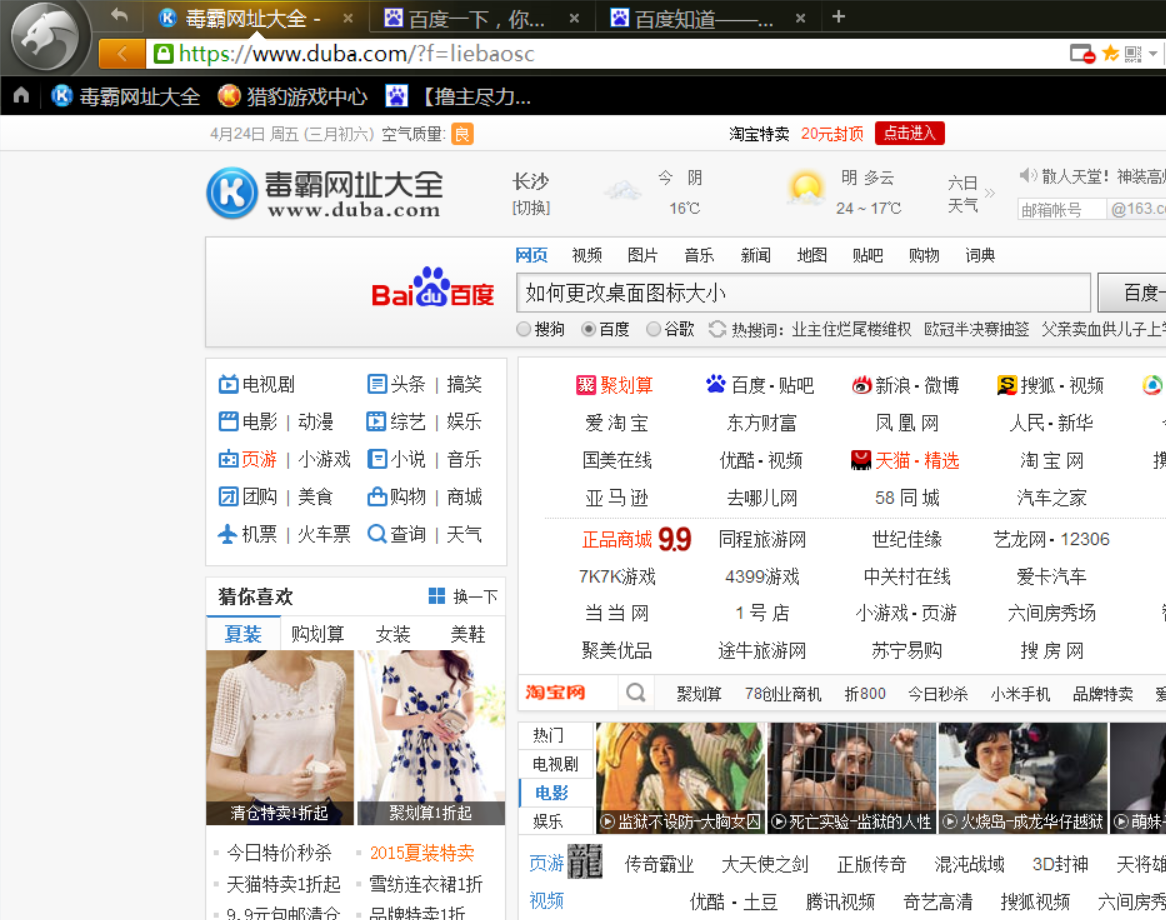1166x920 pixels.
Task: Open 猎豹游戏中心 bookmark
Action: pyautogui.click(x=292, y=96)
